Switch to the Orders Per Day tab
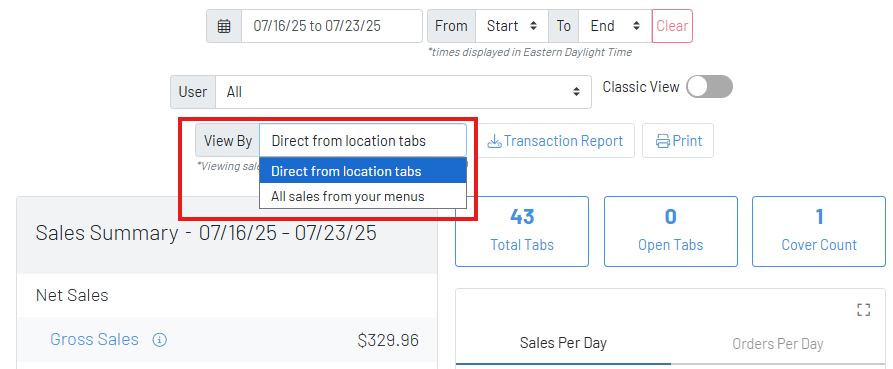Screen dimensions: 893x369 [778, 343]
